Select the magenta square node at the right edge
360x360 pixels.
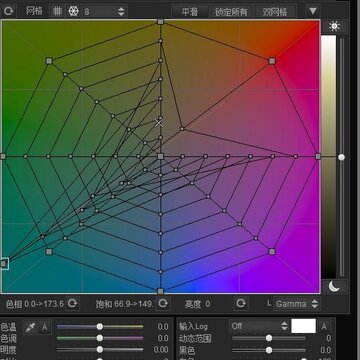[318, 156]
